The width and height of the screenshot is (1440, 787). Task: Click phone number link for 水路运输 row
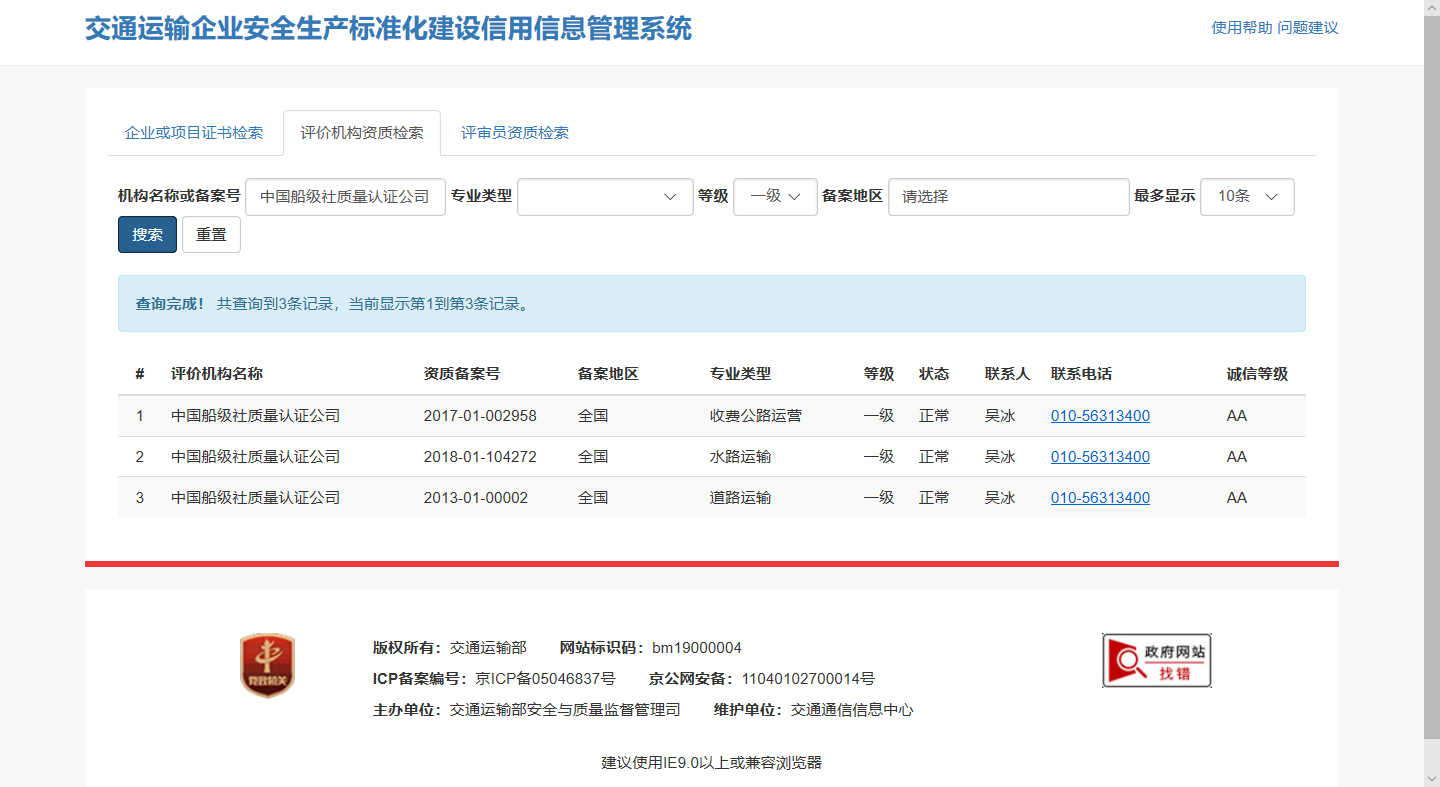(1100, 457)
